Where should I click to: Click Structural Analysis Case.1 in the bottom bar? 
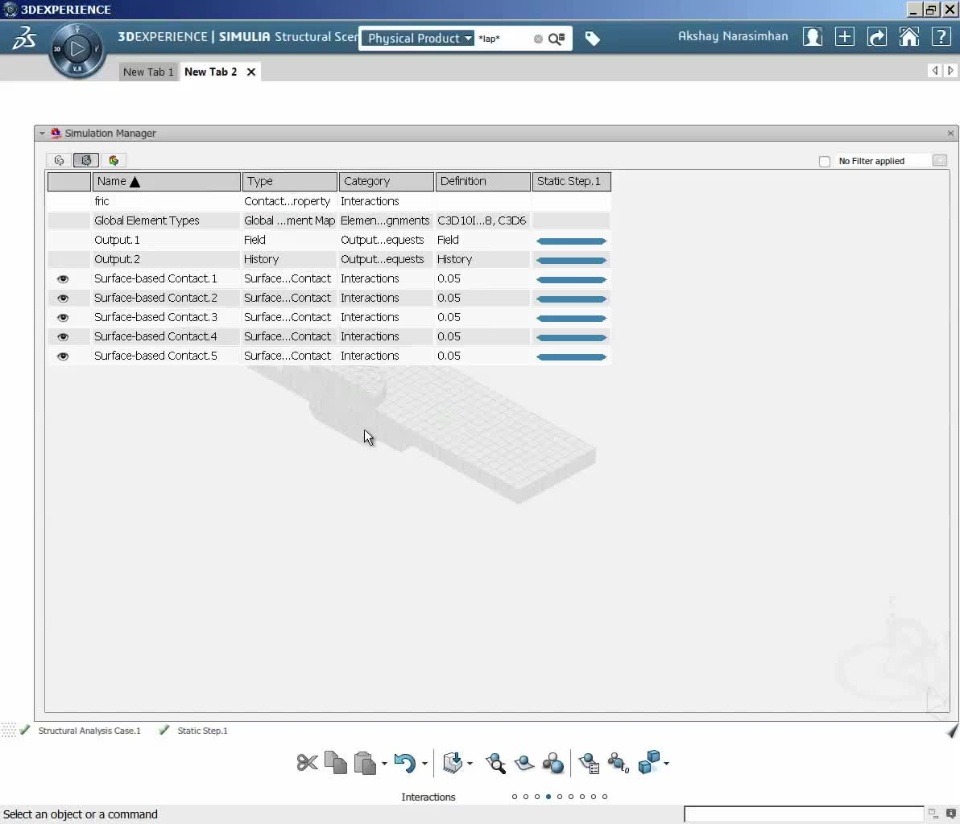pos(89,730)
